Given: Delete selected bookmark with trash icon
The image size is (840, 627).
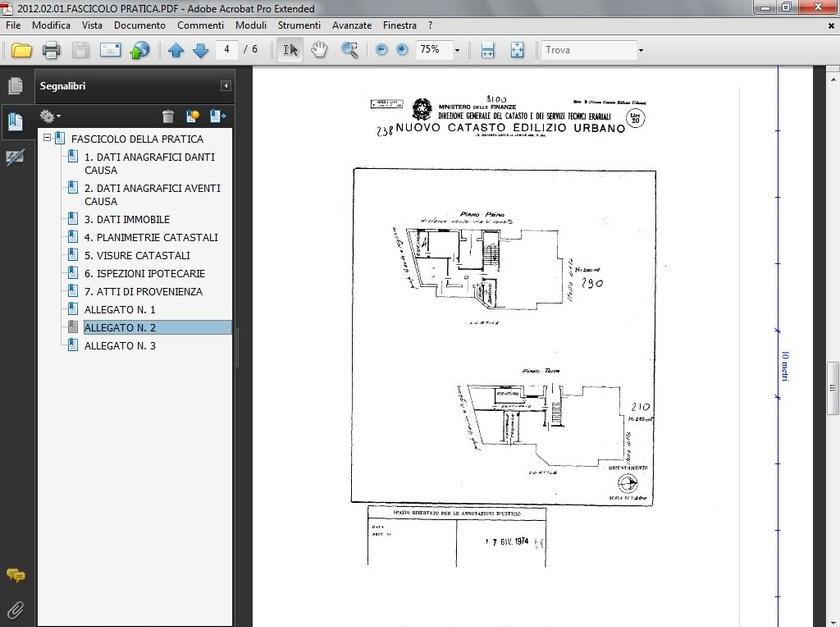Looking at the screenshot, I should [168, 117].
